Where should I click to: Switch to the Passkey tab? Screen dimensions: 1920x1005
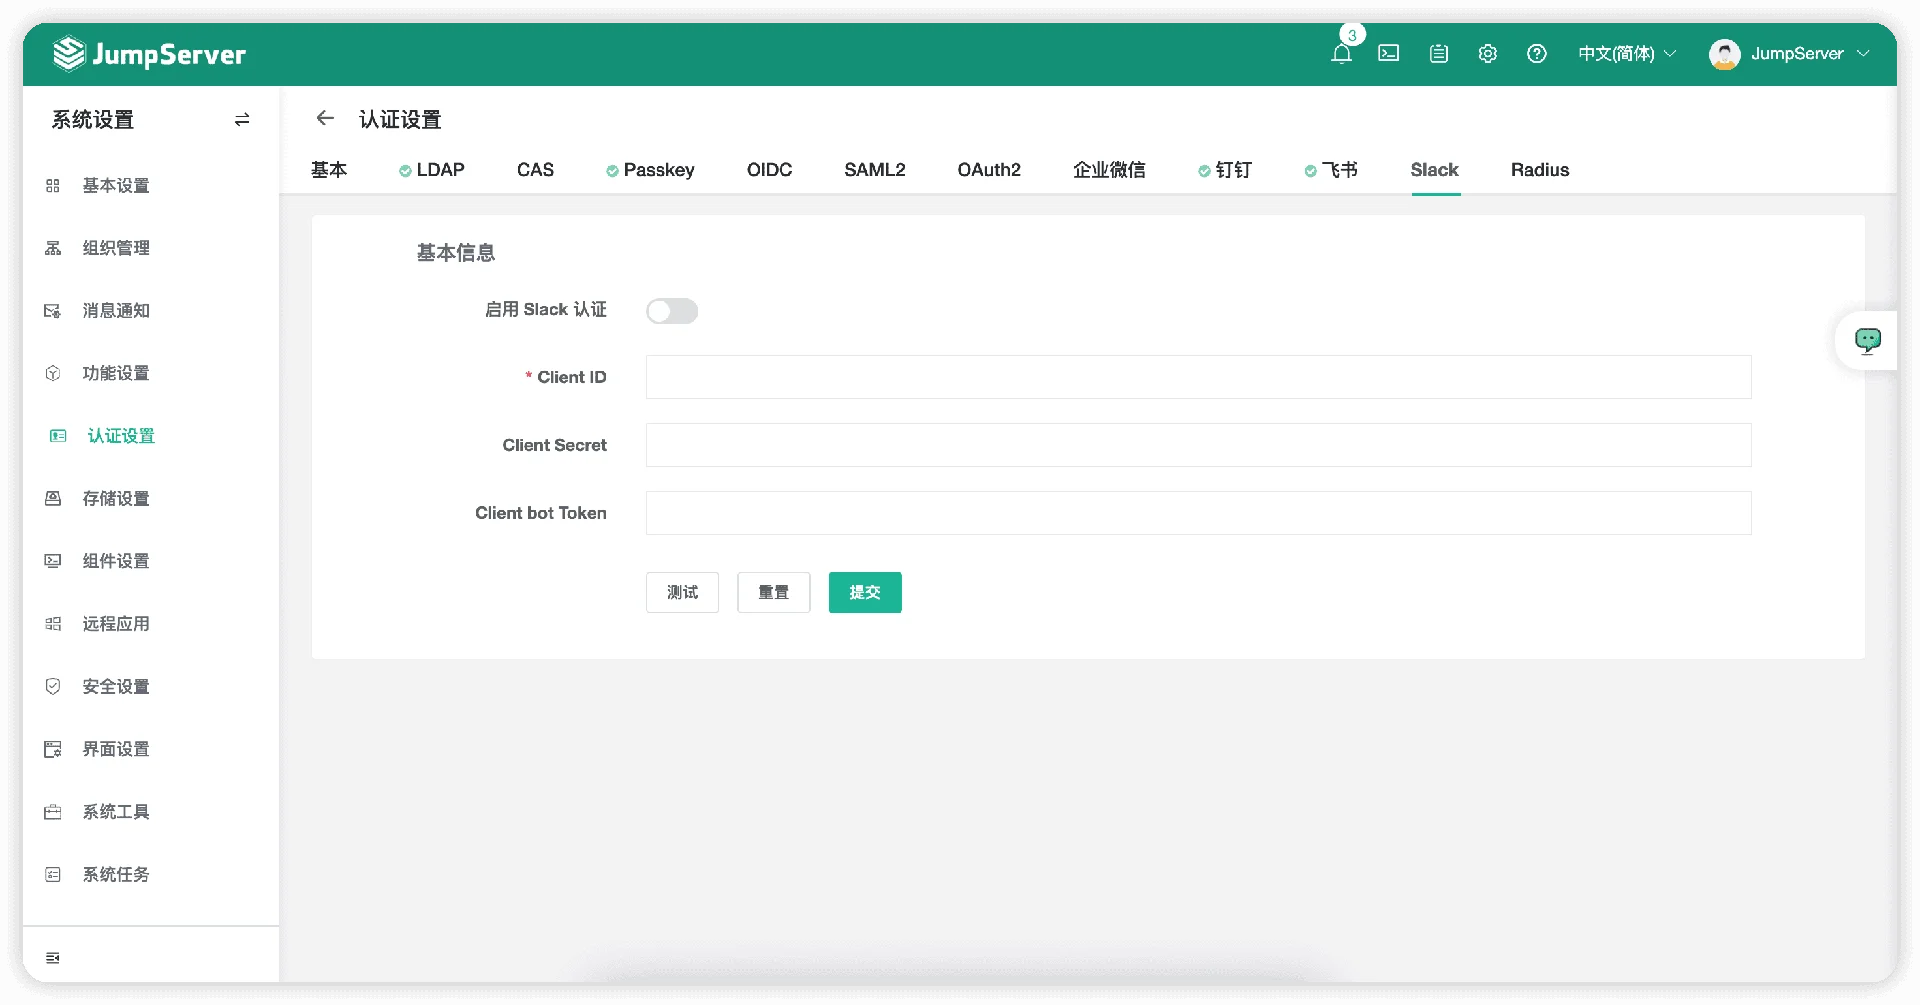(x=650, y=170)
